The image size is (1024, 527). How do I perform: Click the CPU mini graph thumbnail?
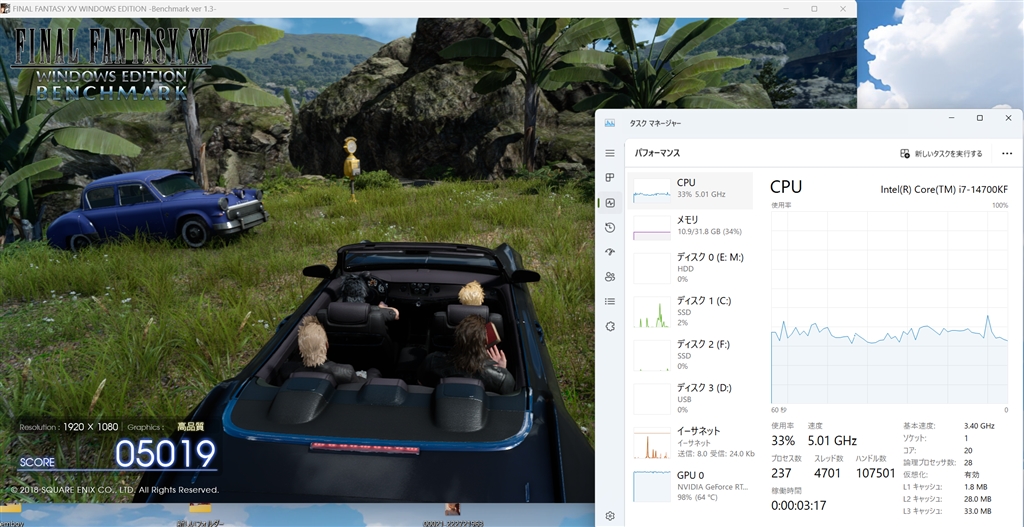click(x=652, y=190)
